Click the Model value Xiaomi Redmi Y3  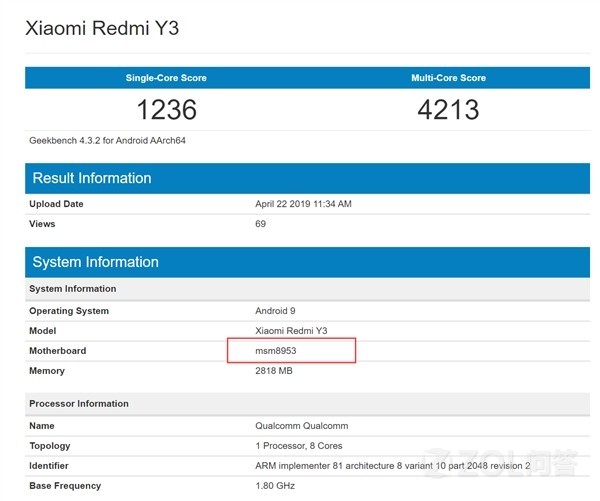291,331
